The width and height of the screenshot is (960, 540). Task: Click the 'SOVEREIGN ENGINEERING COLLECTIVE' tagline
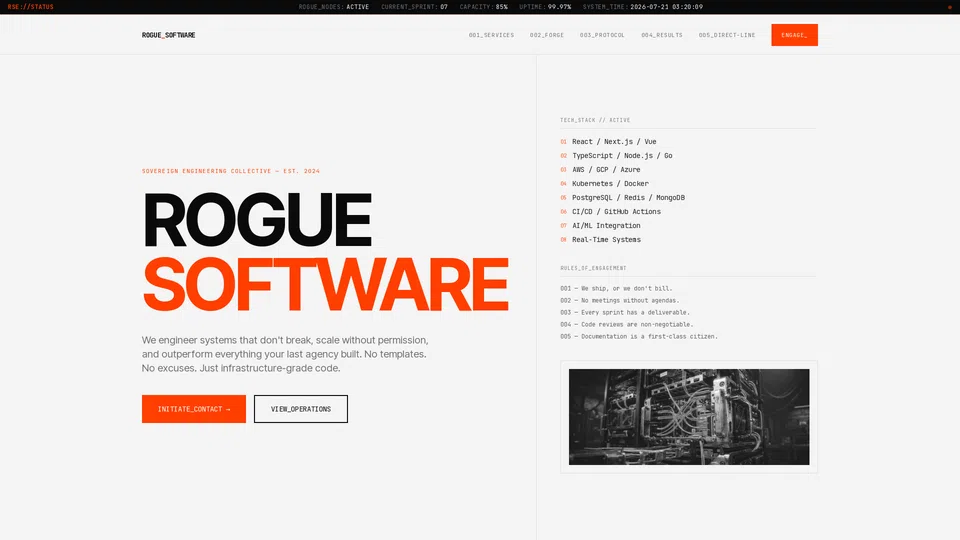click(x=231, y=171)
